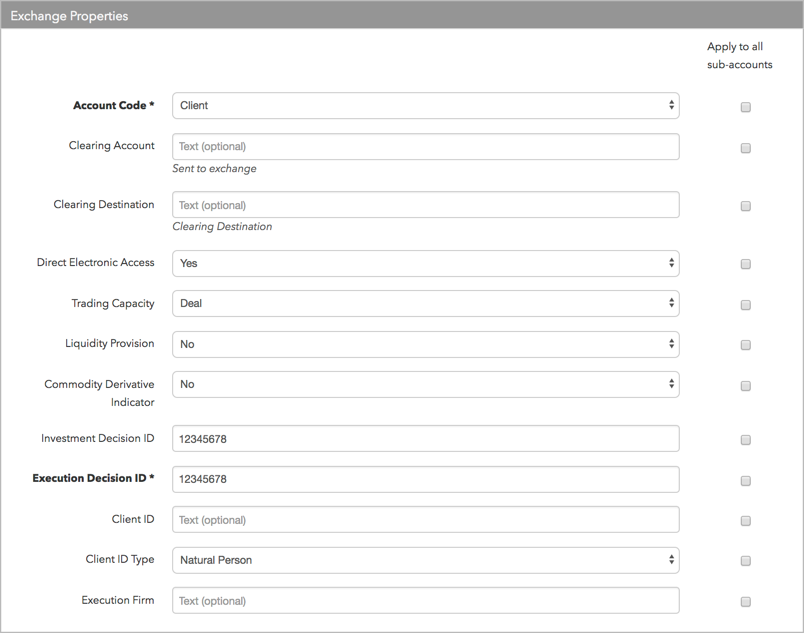The width and height of the screenshot is (804, 633).
Task: Check sub-accounts box for Clearing Account
Action: 746,148
